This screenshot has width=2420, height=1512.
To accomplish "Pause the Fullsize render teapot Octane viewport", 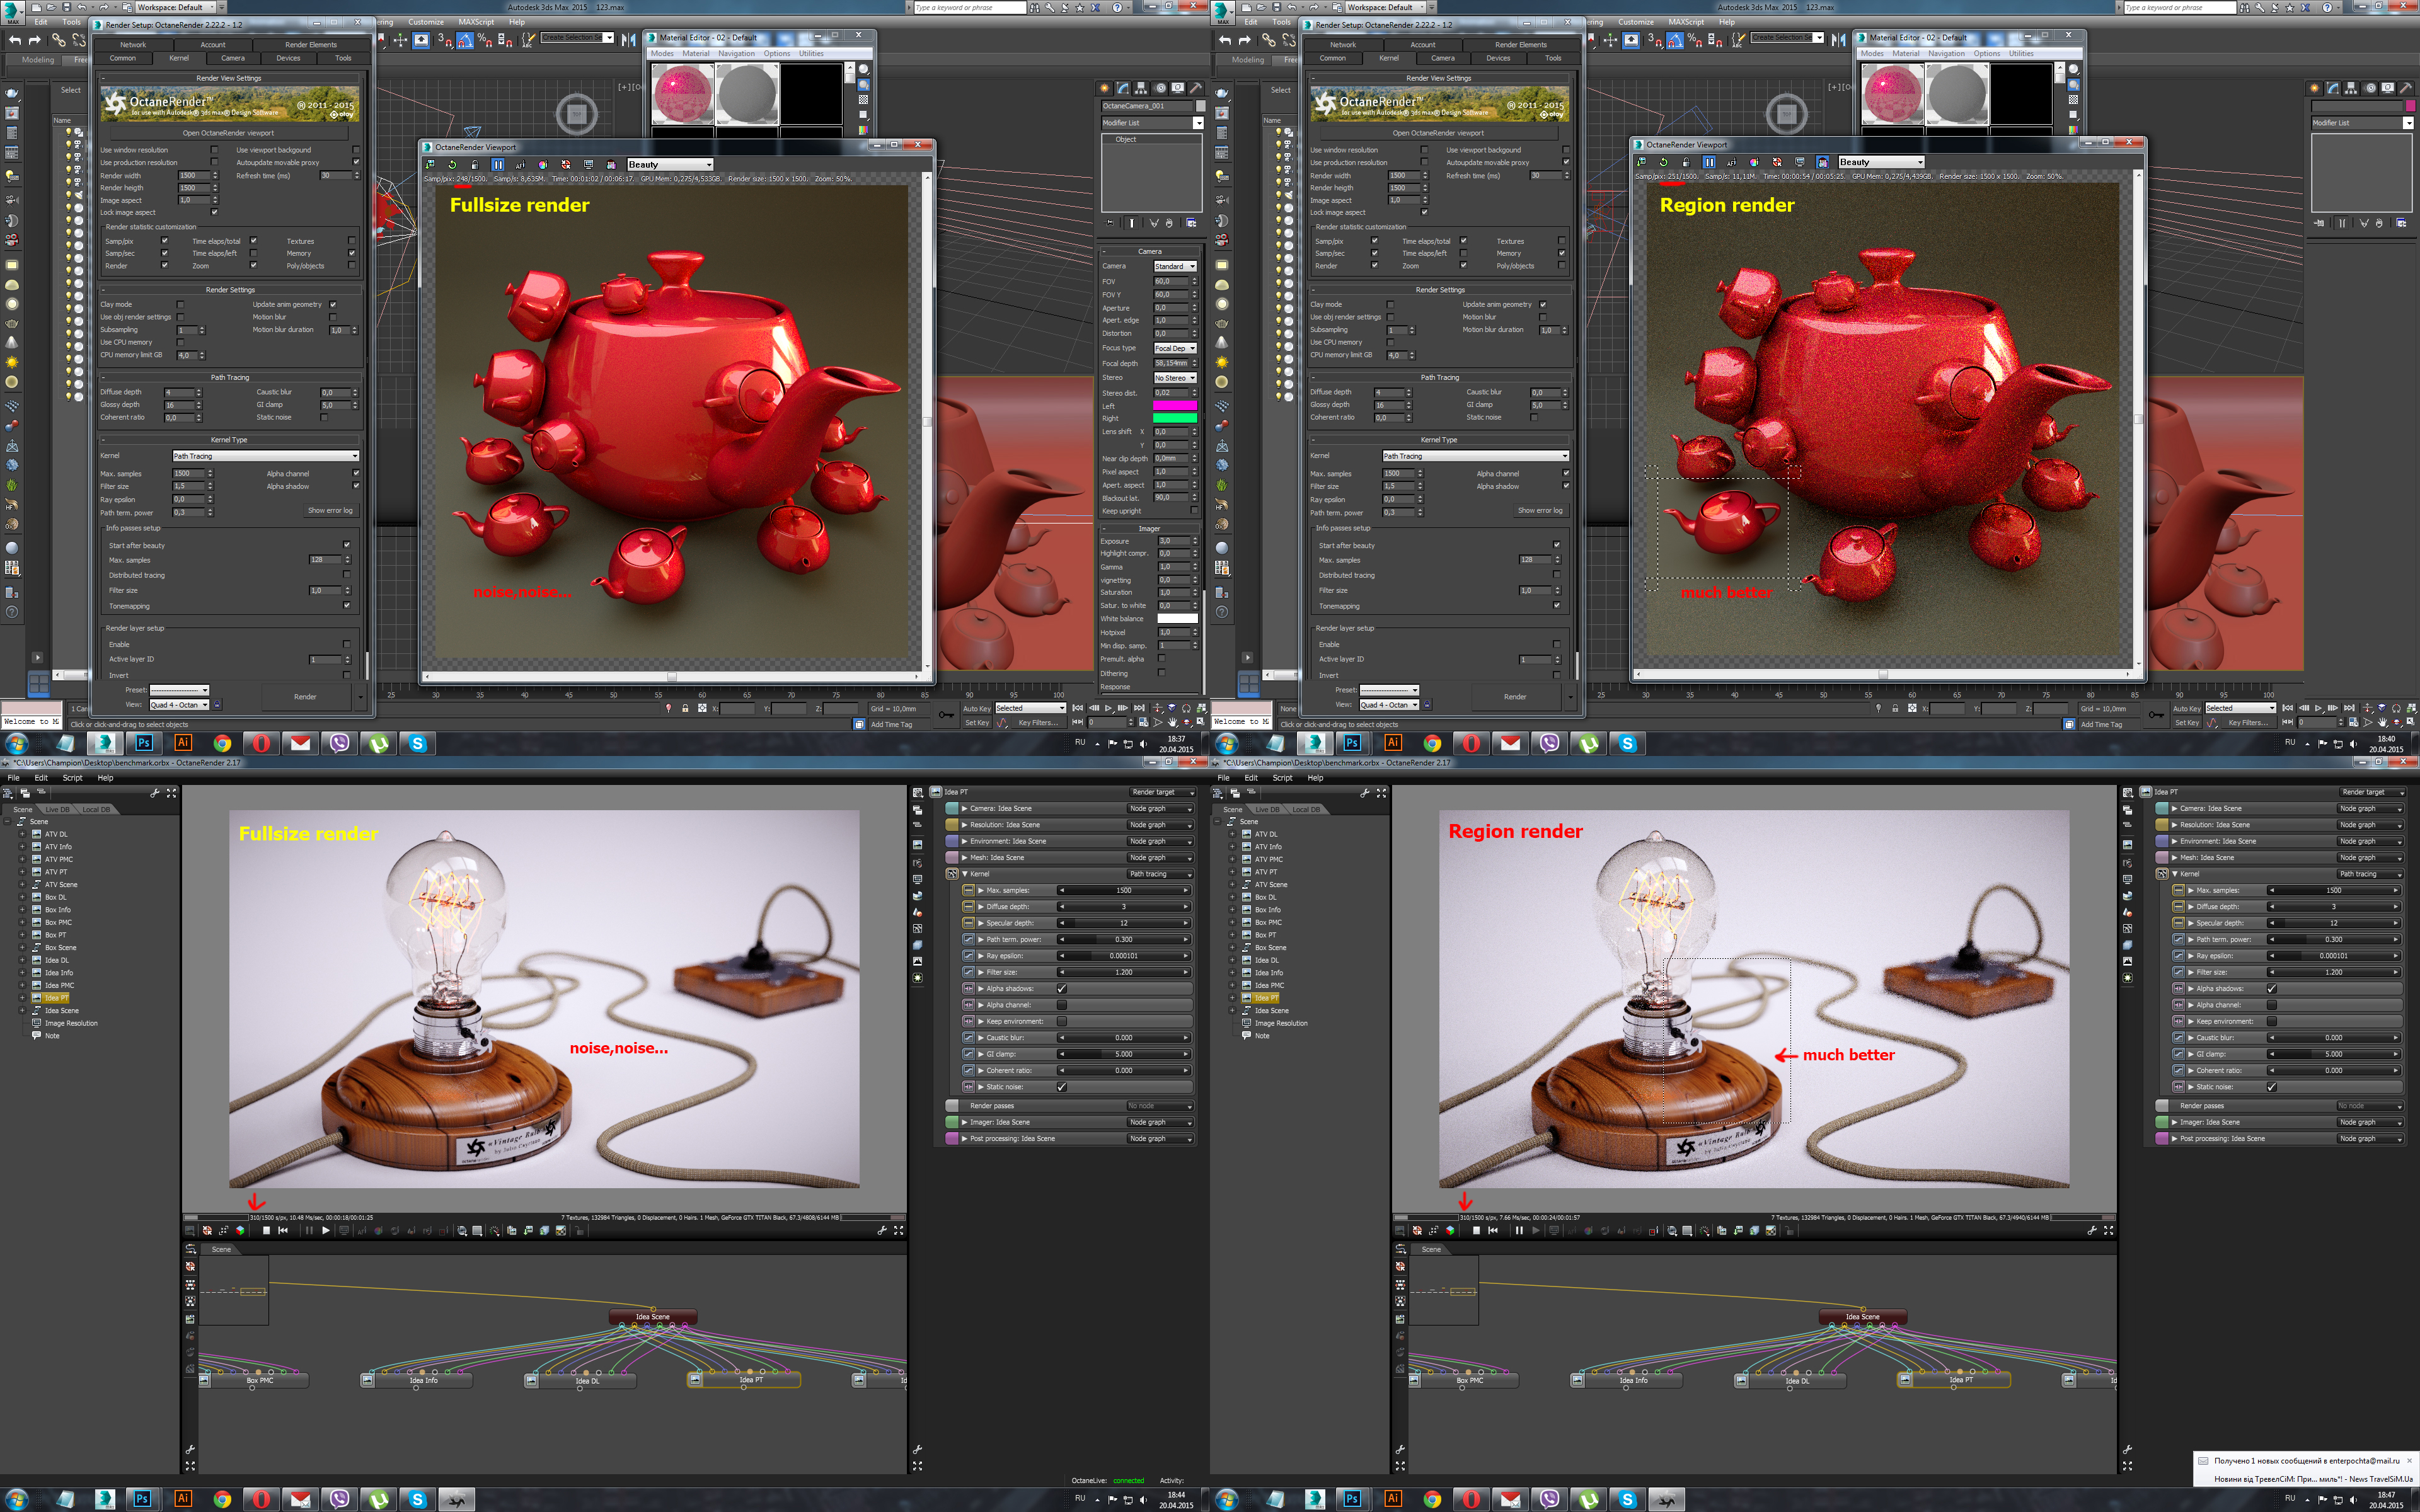I will point(497,164).
